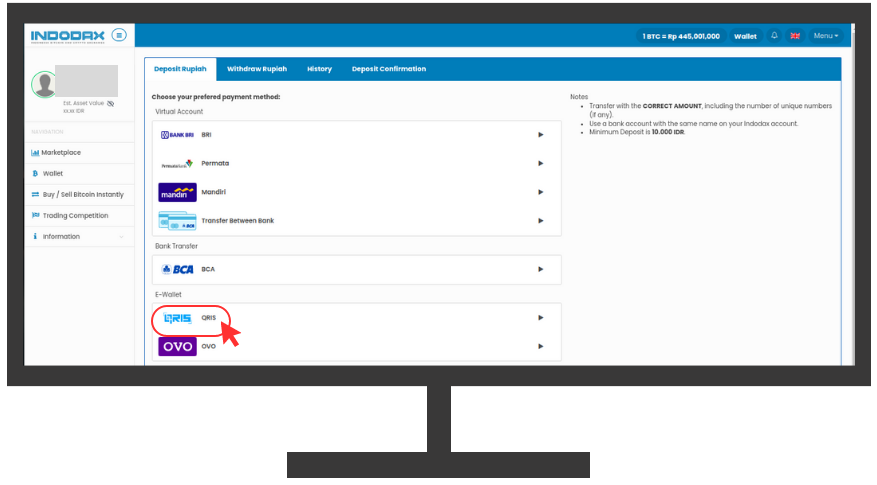Toggle asset value visibility eye icon

[111, 103]
